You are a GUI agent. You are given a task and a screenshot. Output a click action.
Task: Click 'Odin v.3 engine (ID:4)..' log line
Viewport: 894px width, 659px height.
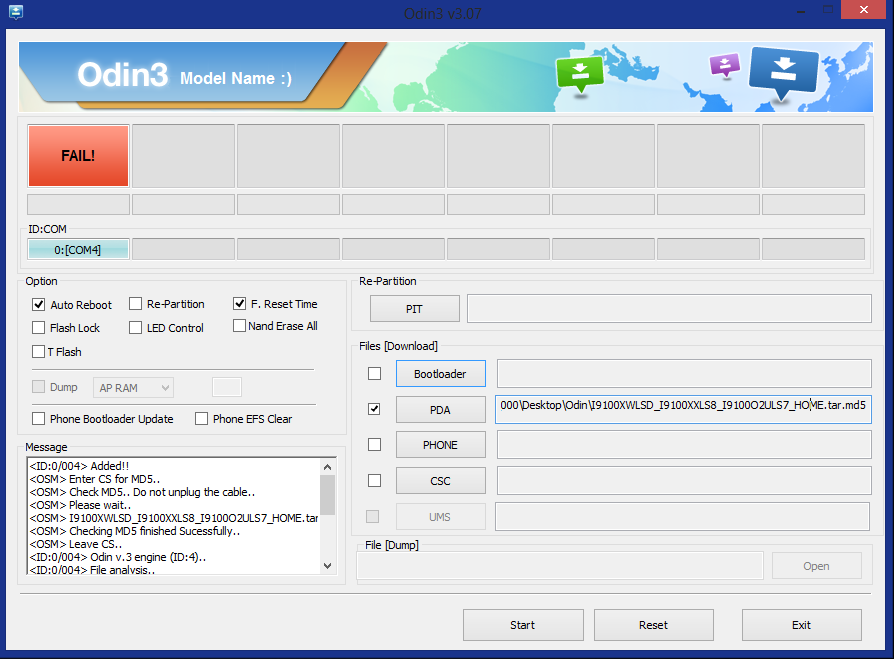(117, 557)
